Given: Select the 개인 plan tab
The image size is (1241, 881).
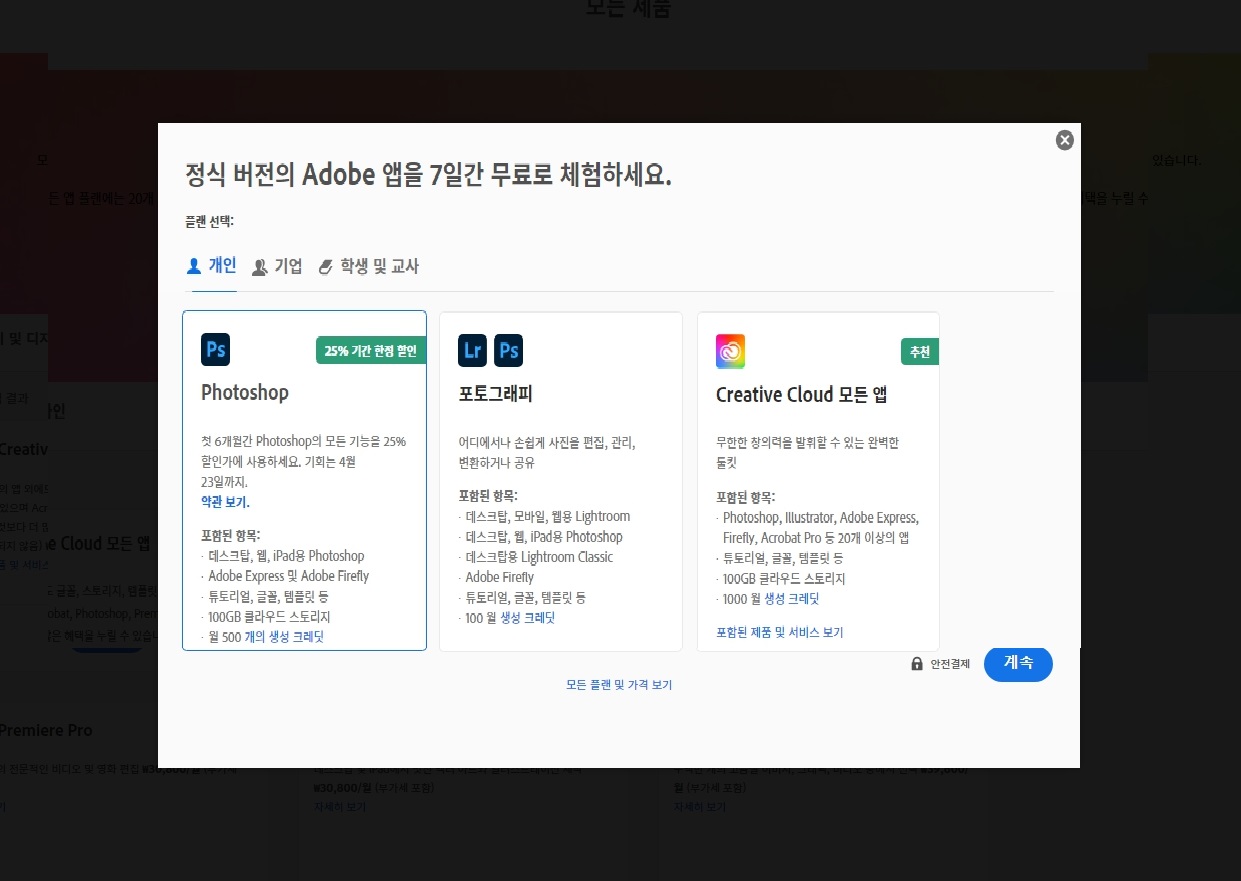Looking at the screenshot, I should [x=212, y=266].
